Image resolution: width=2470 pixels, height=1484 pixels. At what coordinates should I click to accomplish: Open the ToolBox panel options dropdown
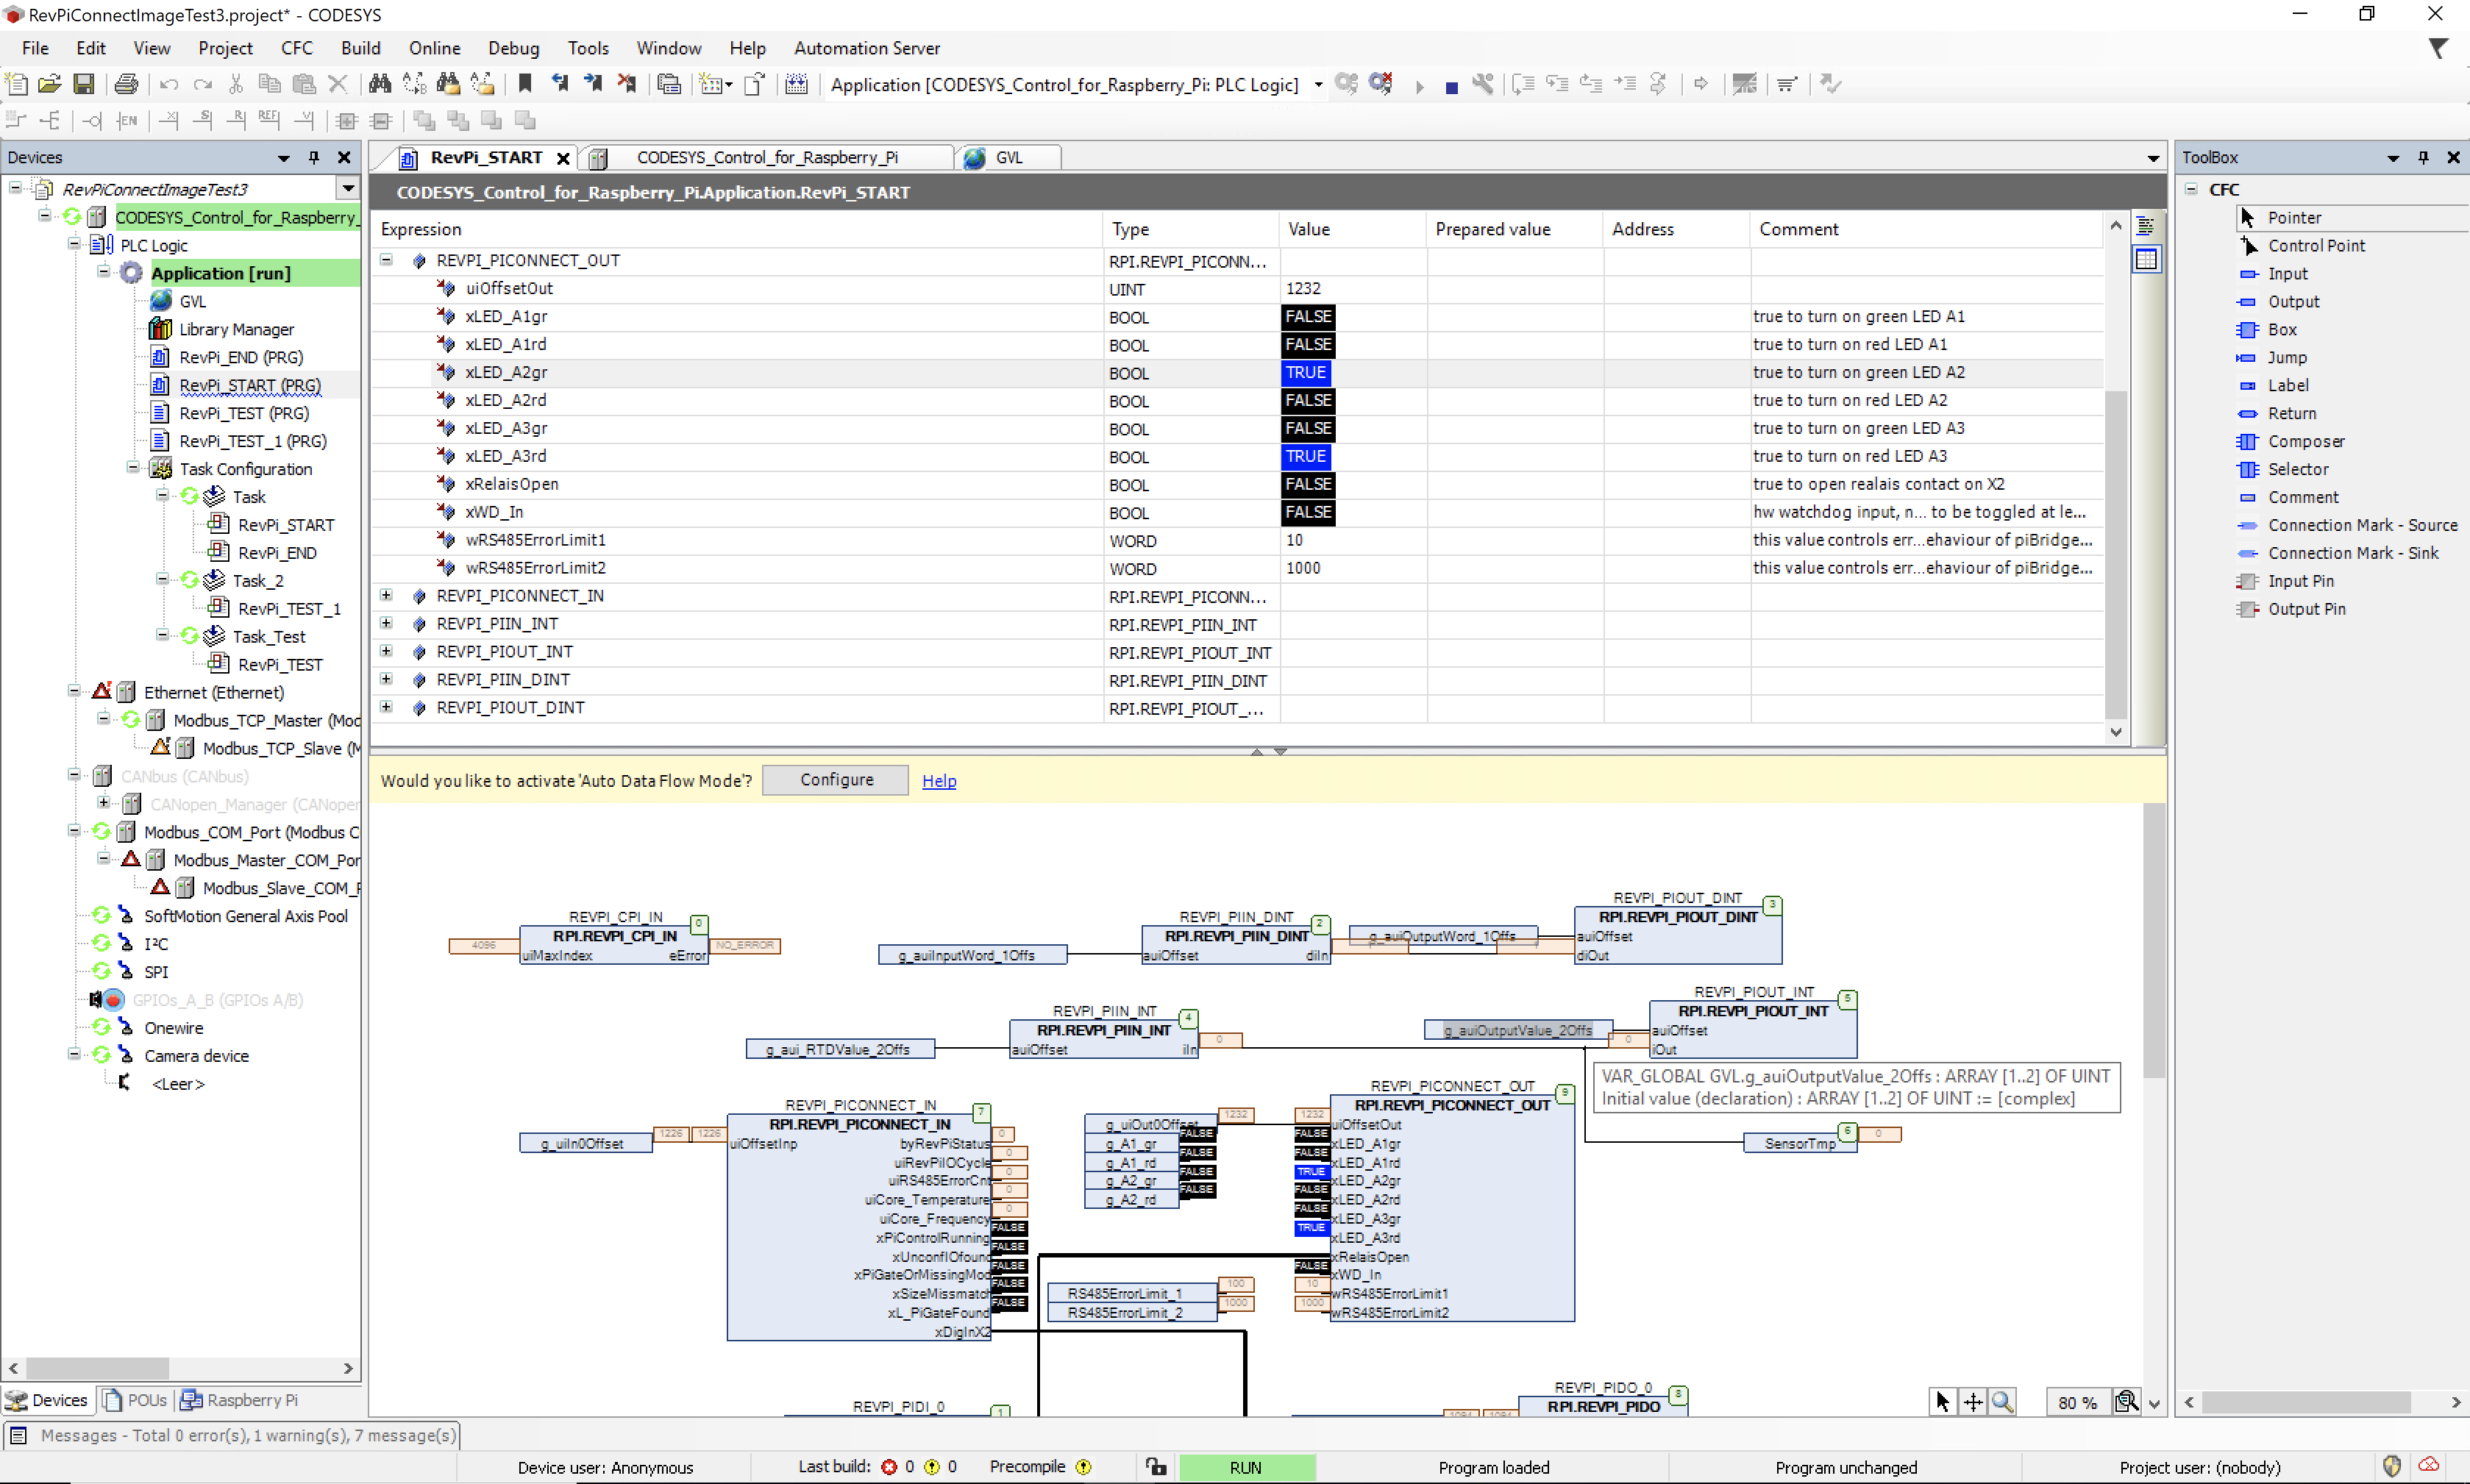(2393, 158)
